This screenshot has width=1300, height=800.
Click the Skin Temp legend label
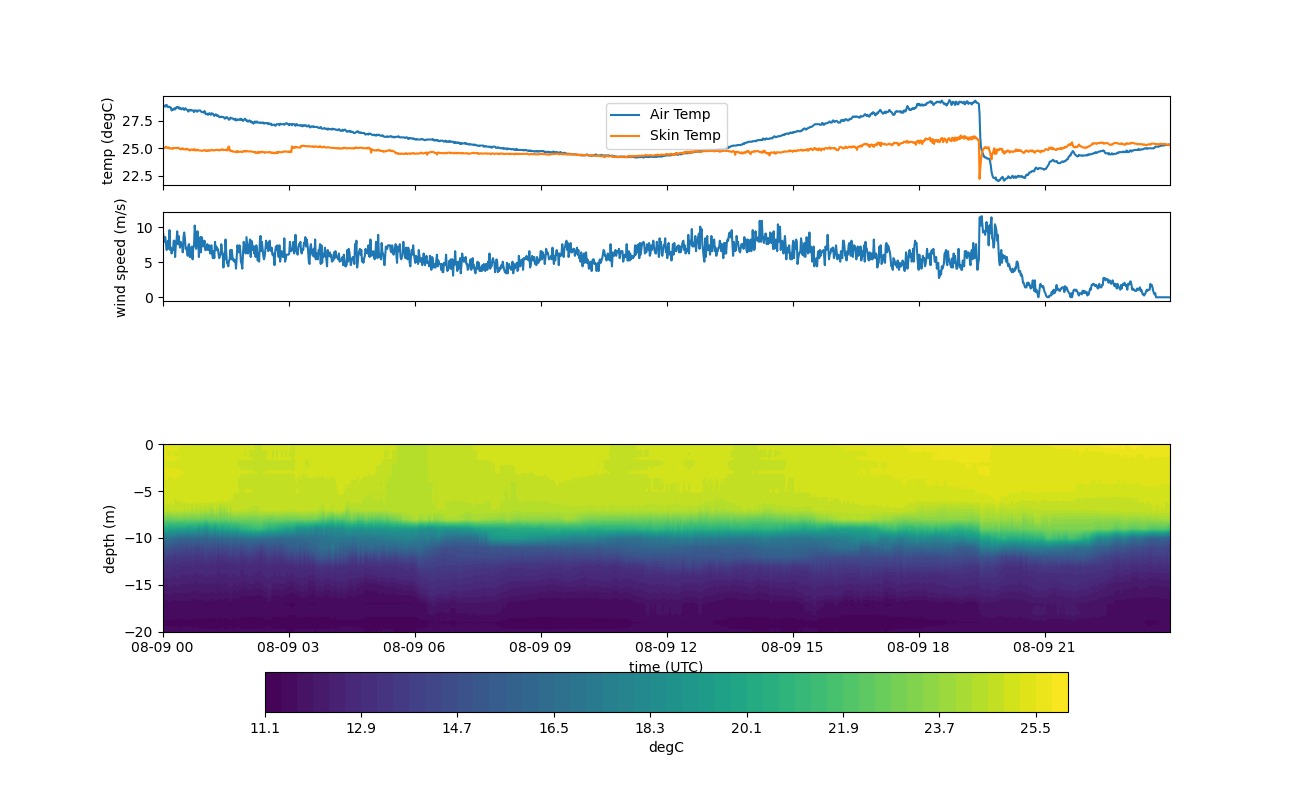pyautogui.click(x=684, y=135)
